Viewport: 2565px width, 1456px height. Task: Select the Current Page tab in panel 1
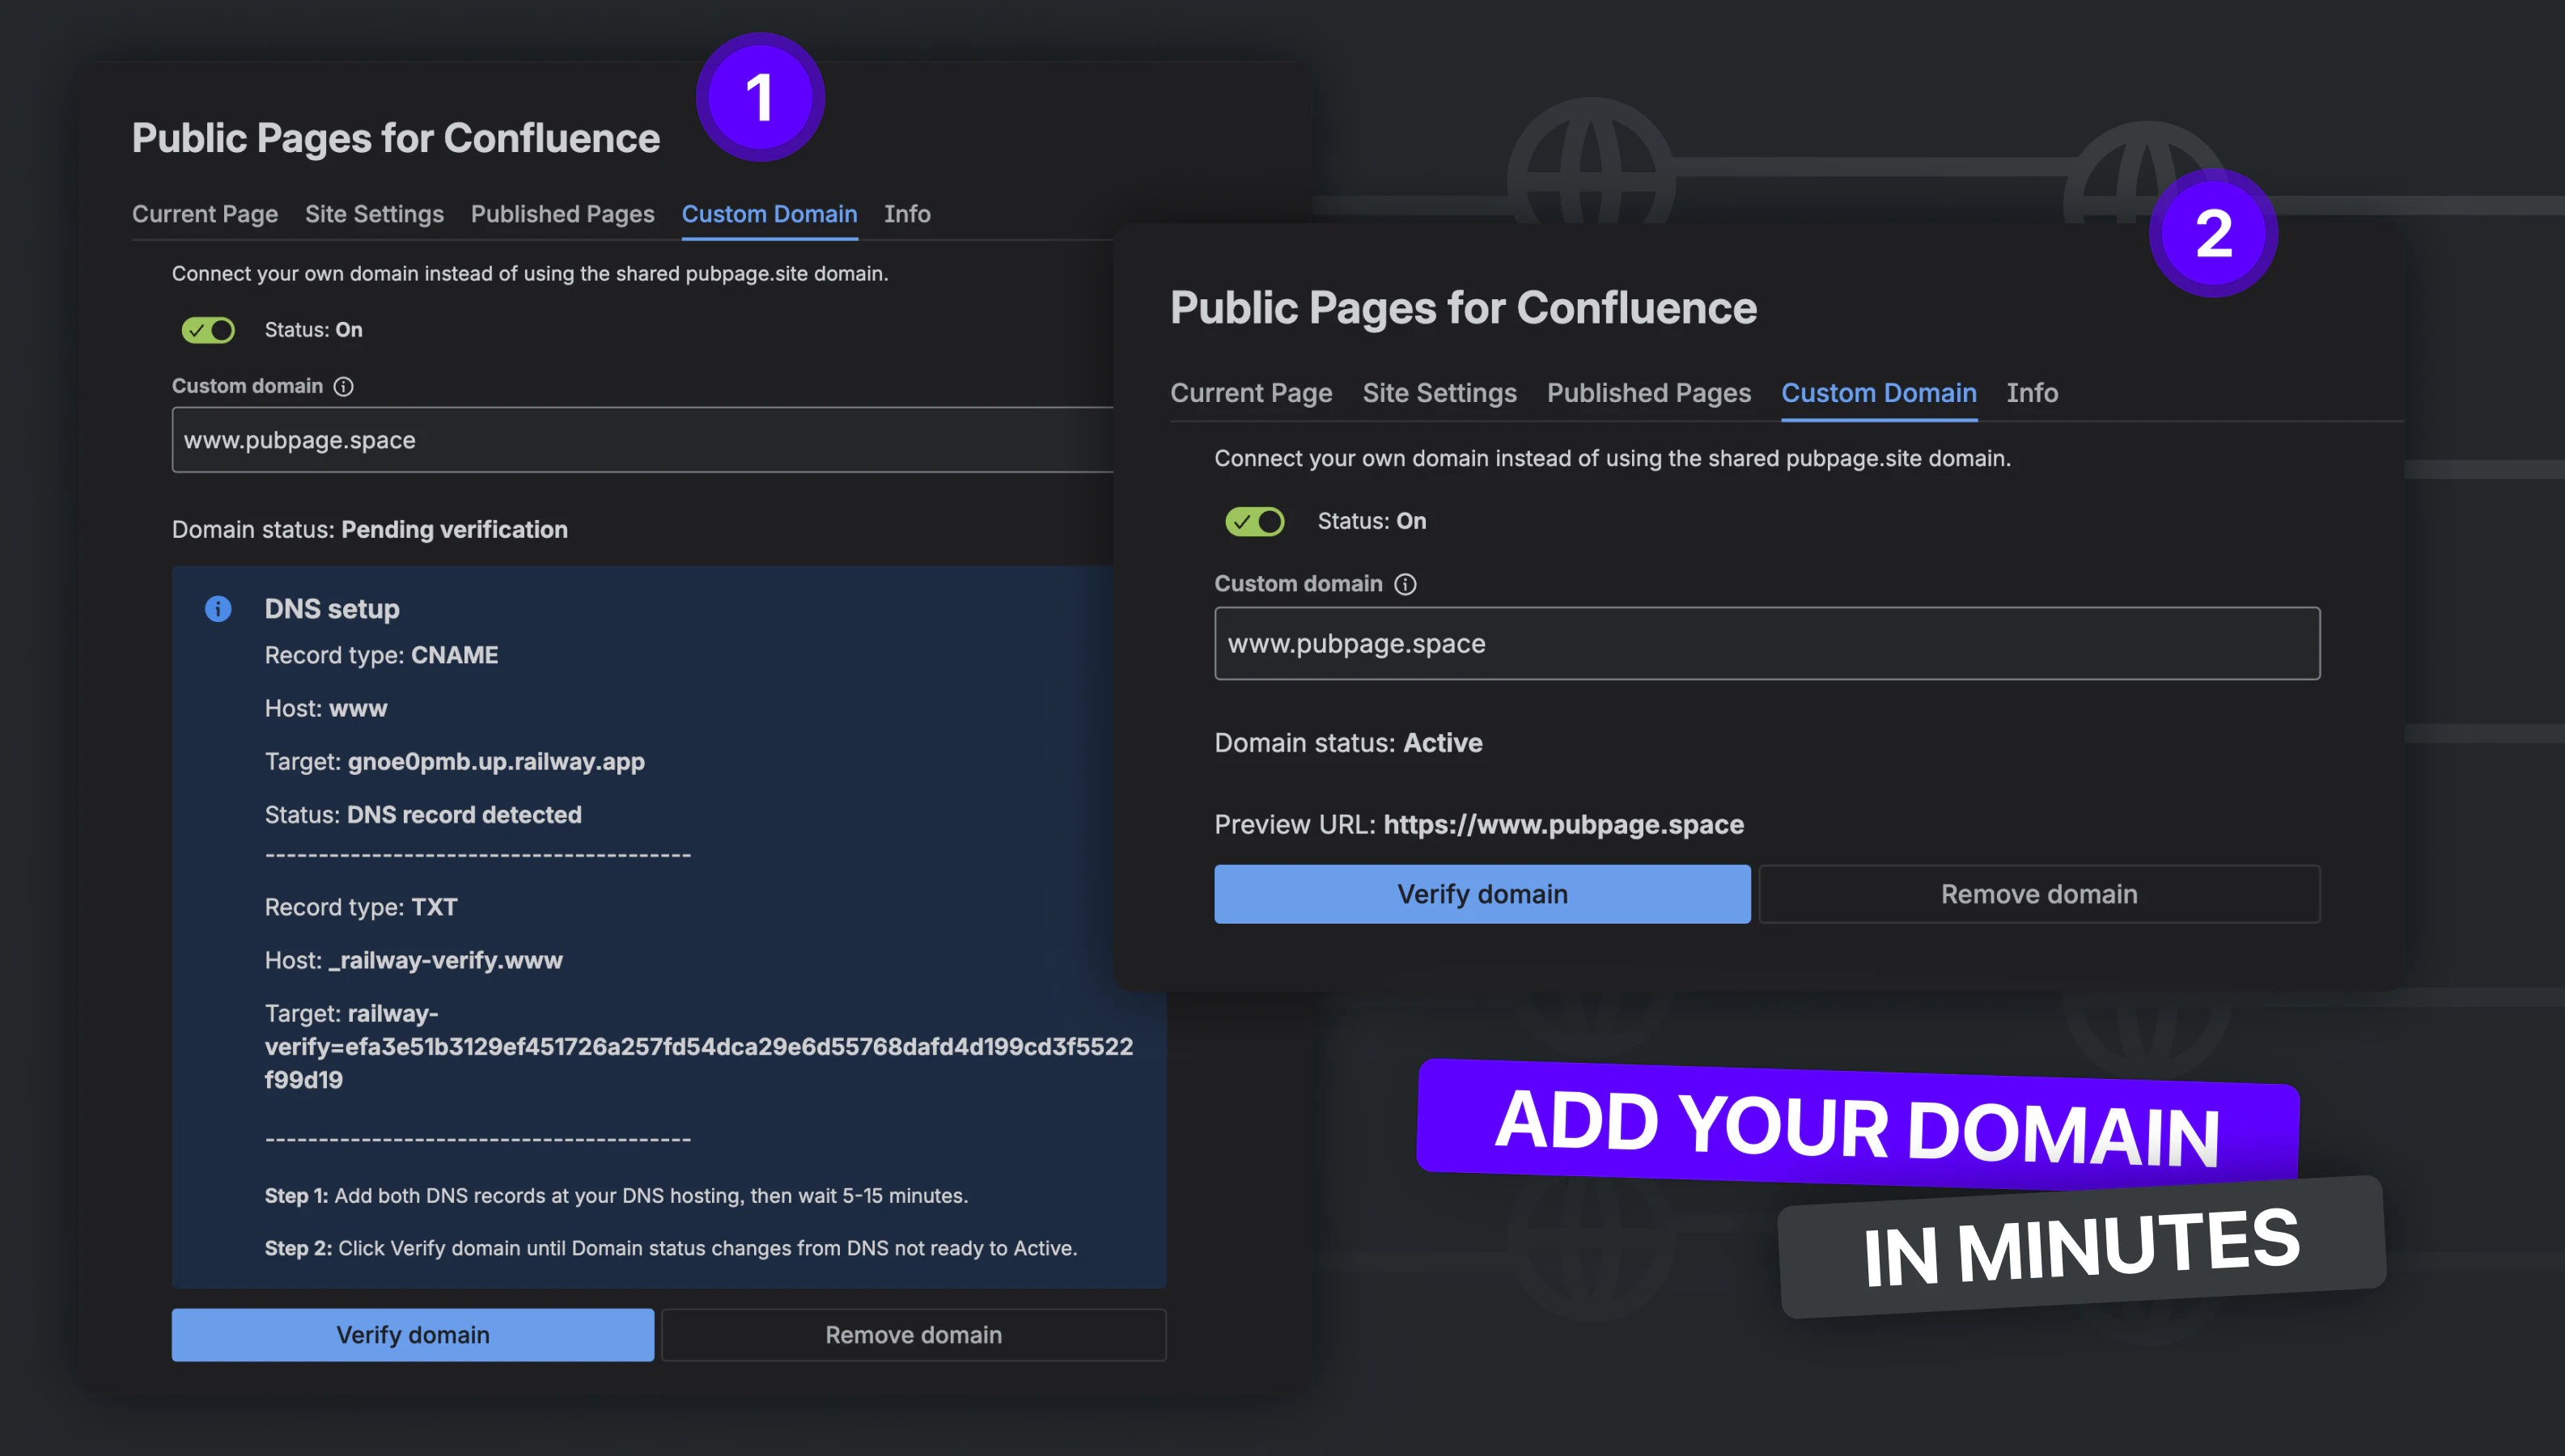tap(205, 214)
